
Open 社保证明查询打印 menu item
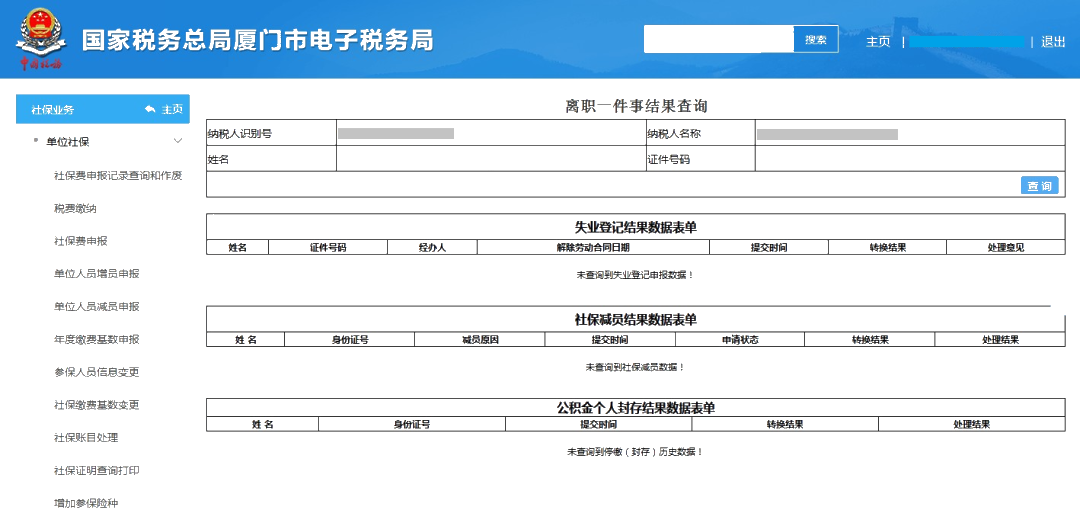(96, 471)
